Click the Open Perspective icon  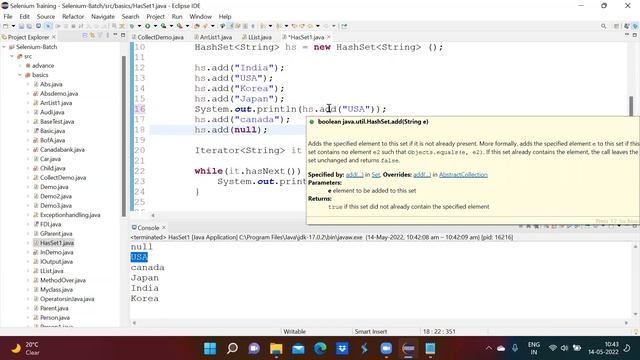[x=616, y=26]
